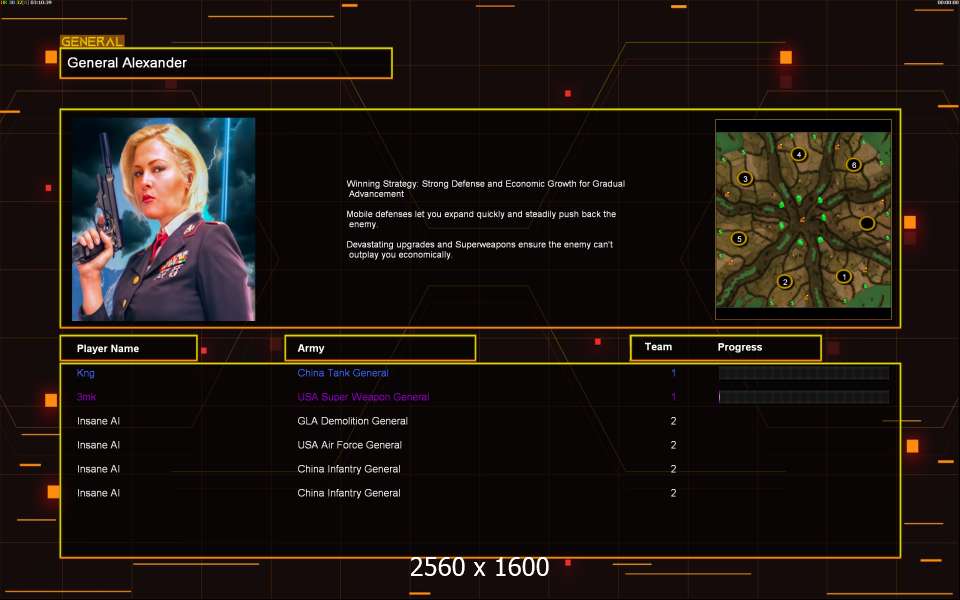
Task: Pick start position marker 6 on the minimap
Action: point(853,165)
